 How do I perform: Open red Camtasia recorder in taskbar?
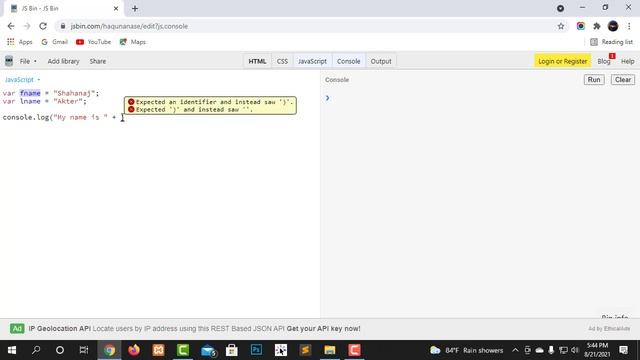point(354,350)
